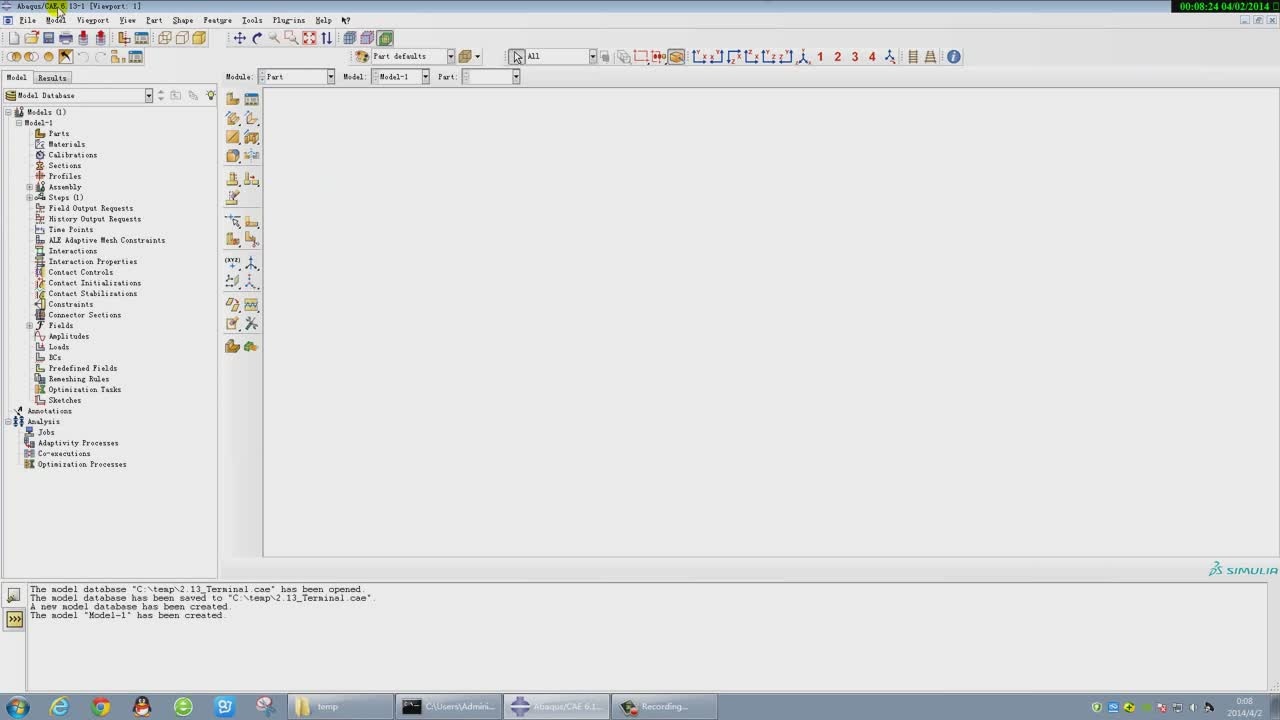
Task: Open the Viewport menu
Action: pos(93,20)
